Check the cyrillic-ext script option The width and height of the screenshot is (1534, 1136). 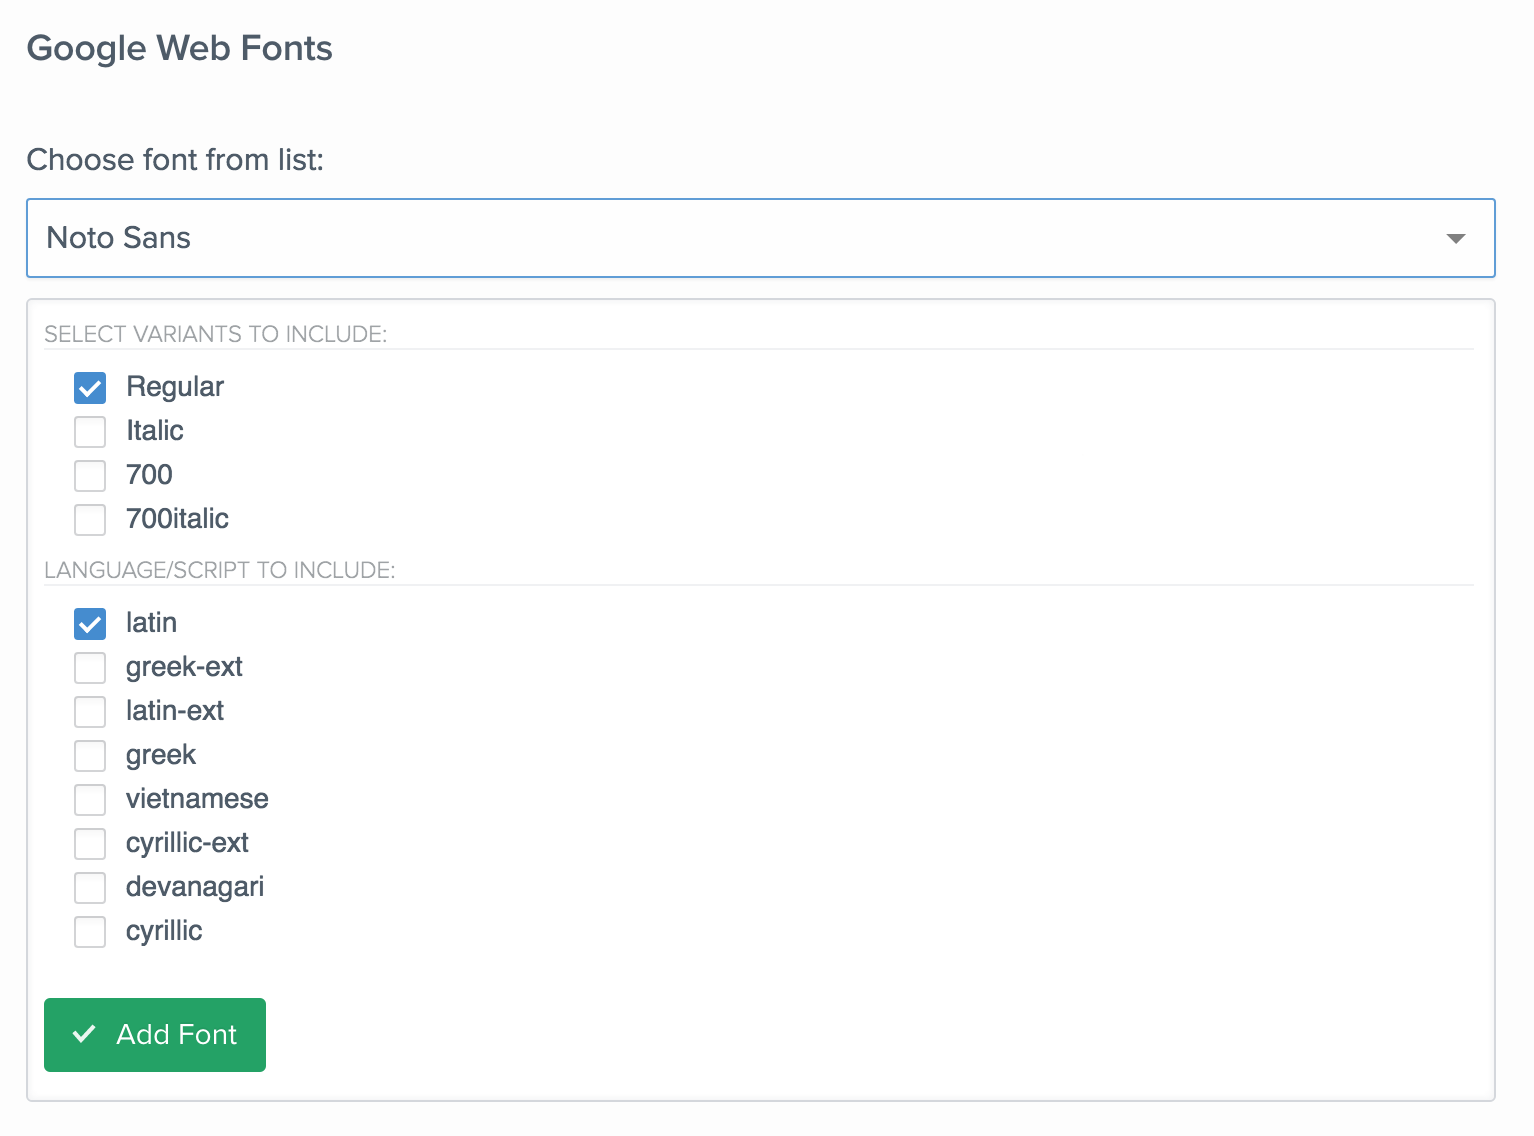(90, 844)
